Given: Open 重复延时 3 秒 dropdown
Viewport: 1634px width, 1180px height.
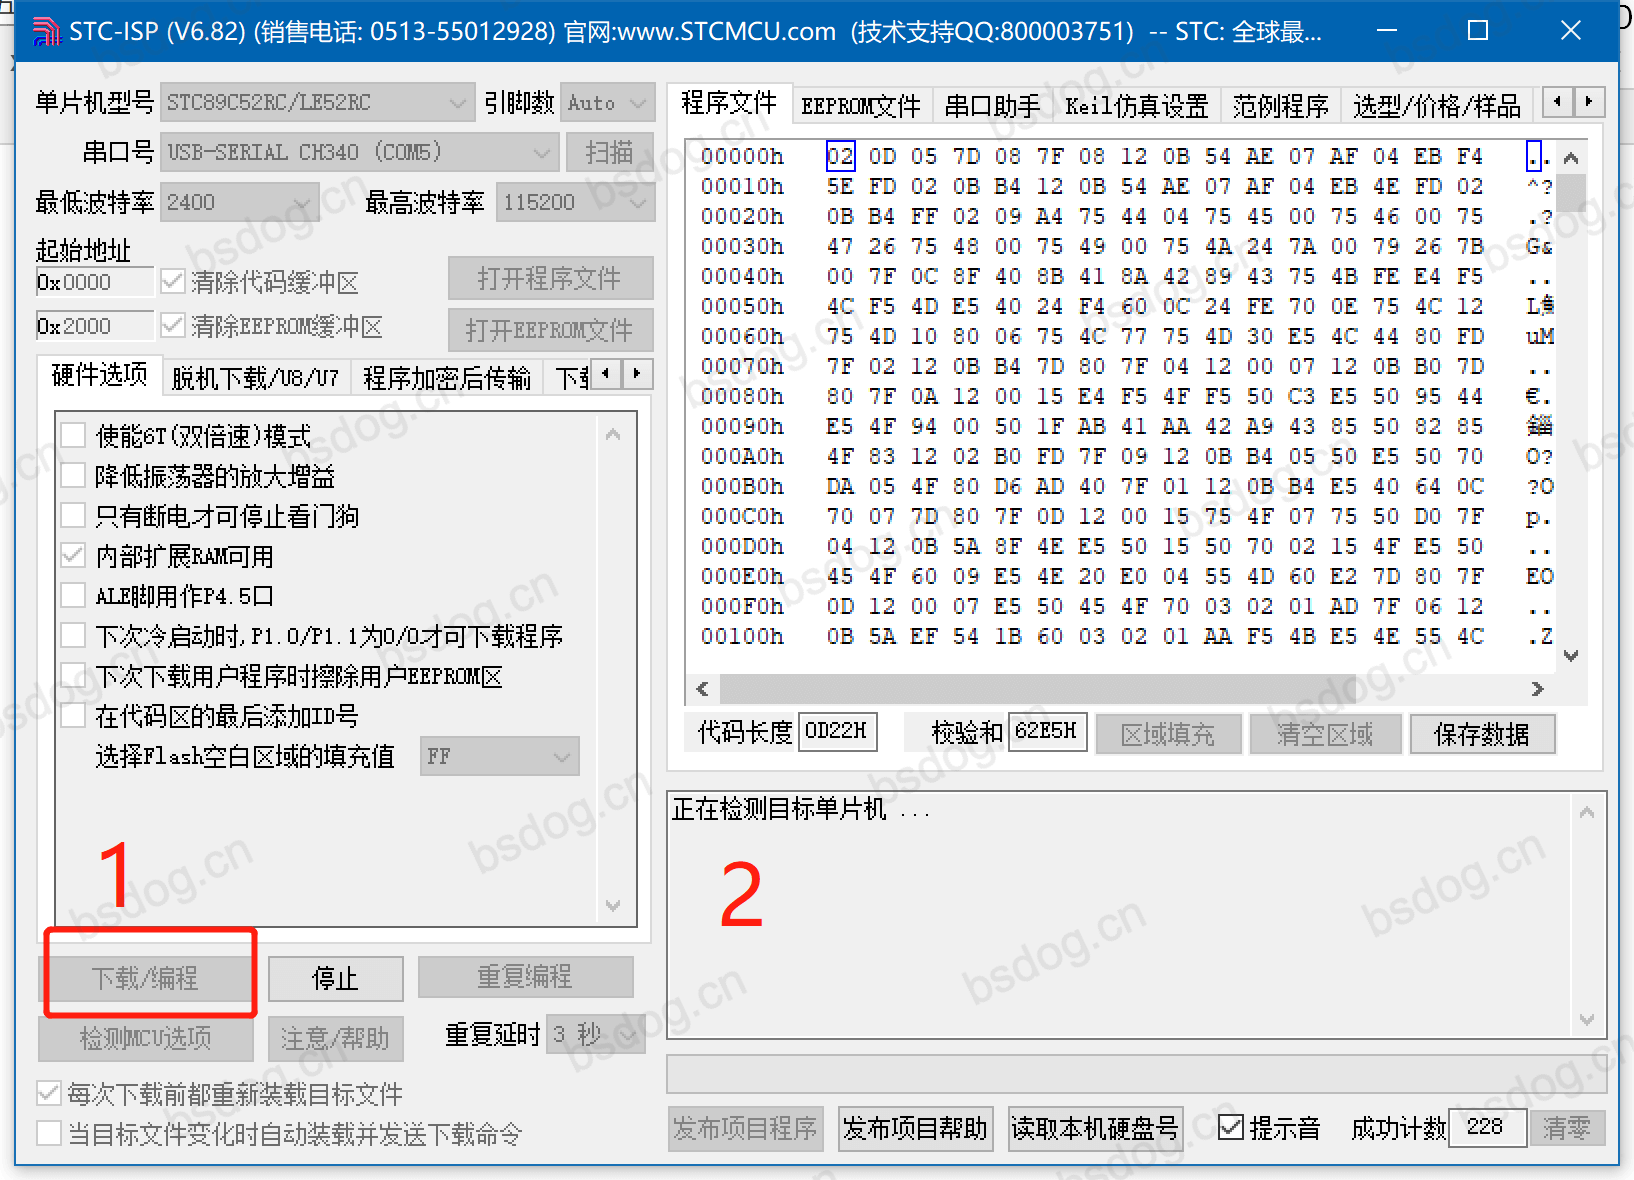Looking at the screenshot, I should tap(596, 1034).
